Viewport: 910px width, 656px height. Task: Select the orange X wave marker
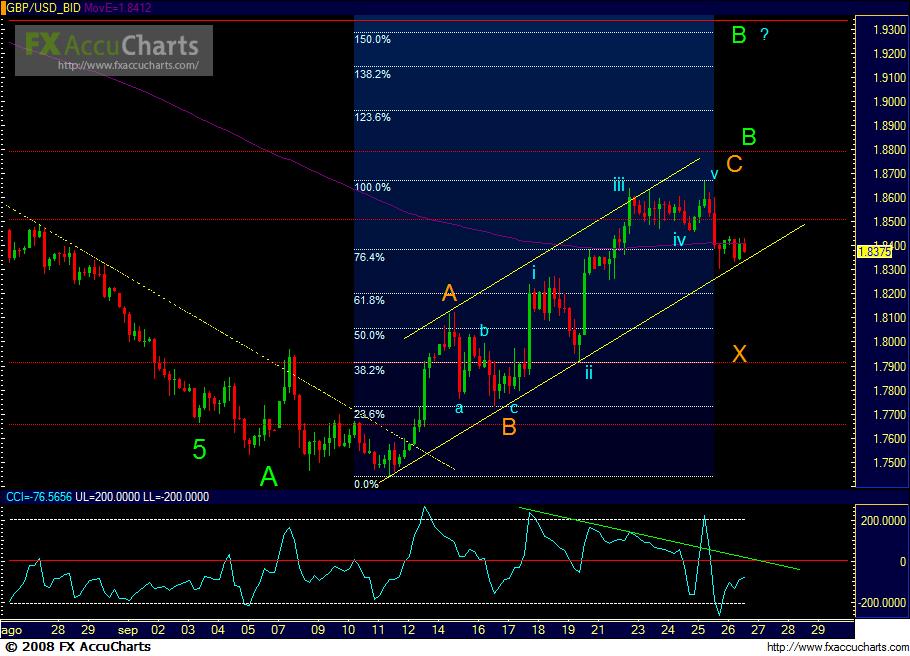739,353
